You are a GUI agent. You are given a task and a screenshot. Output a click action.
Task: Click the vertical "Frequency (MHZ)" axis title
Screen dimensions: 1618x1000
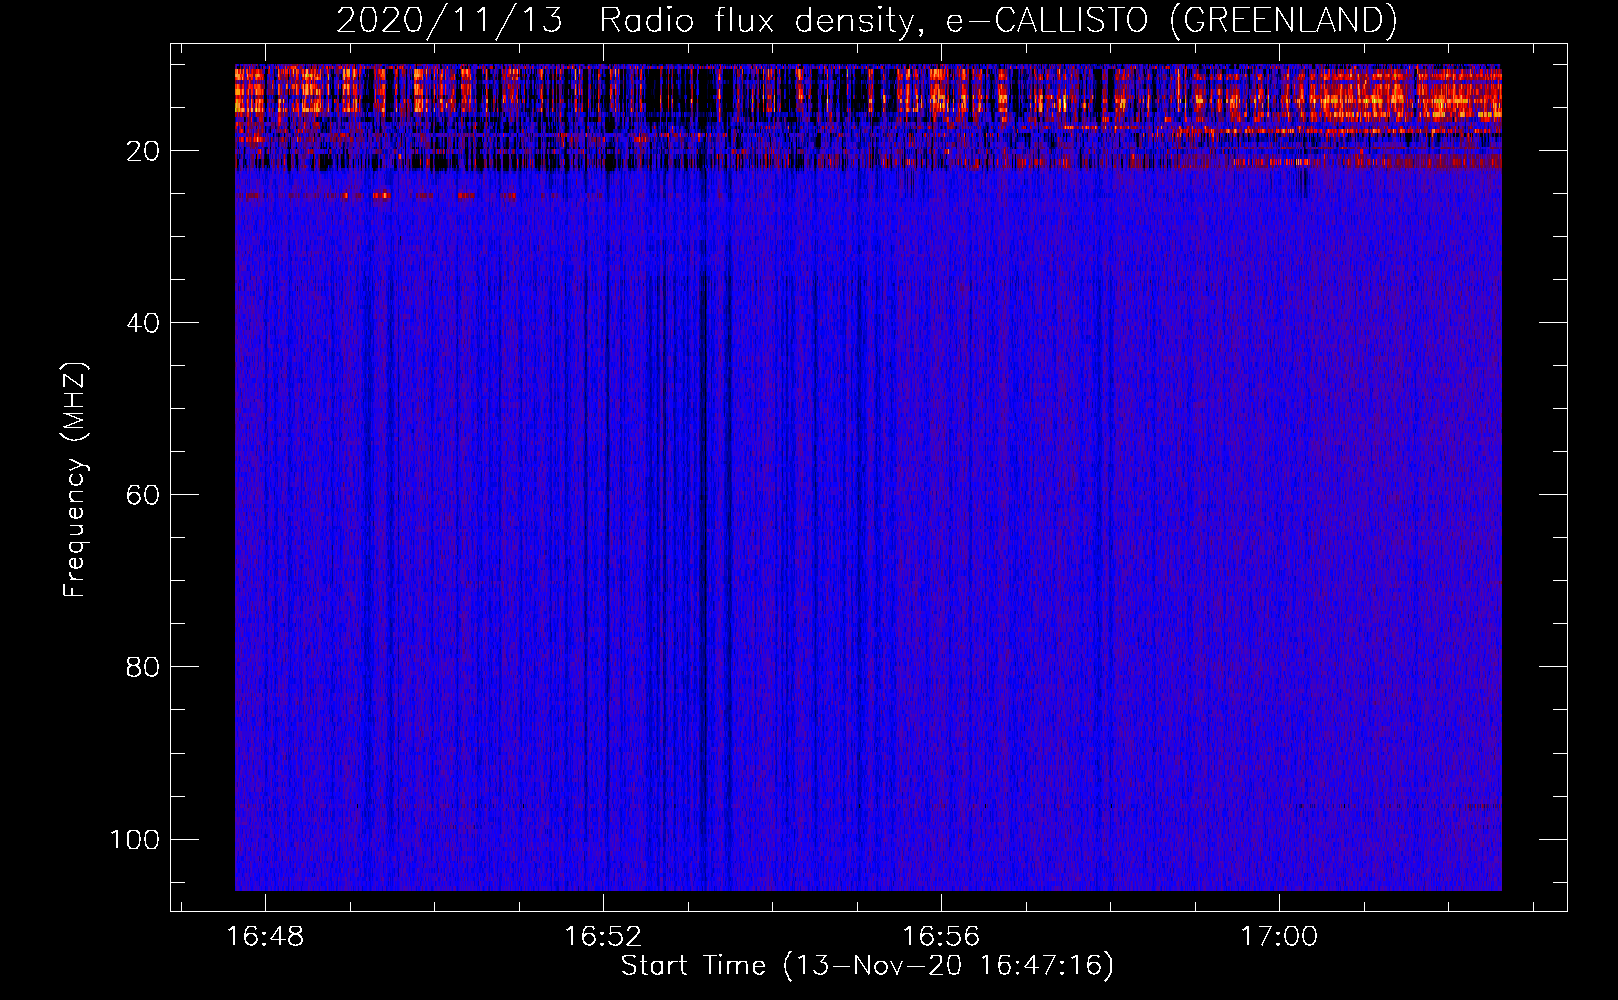tap(75, 480)
